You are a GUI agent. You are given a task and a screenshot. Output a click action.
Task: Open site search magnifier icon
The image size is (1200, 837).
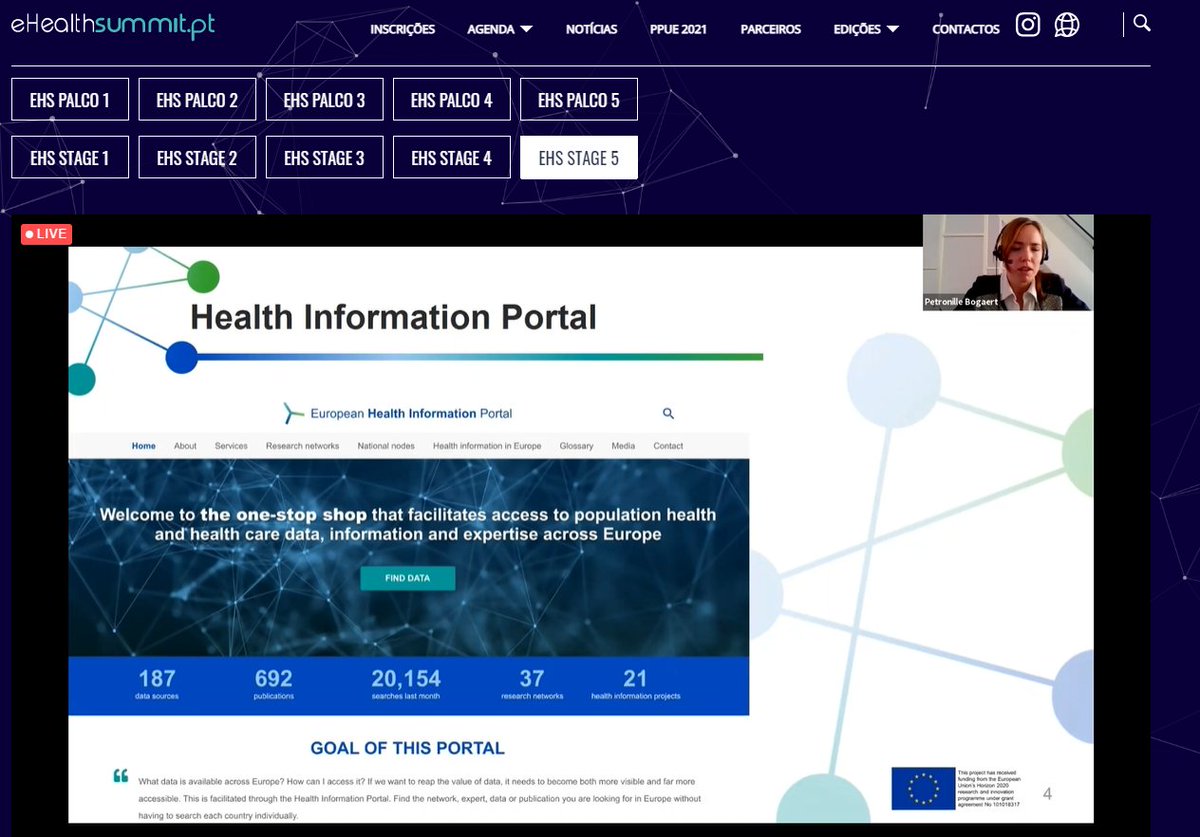click(x=1142, y=23)
